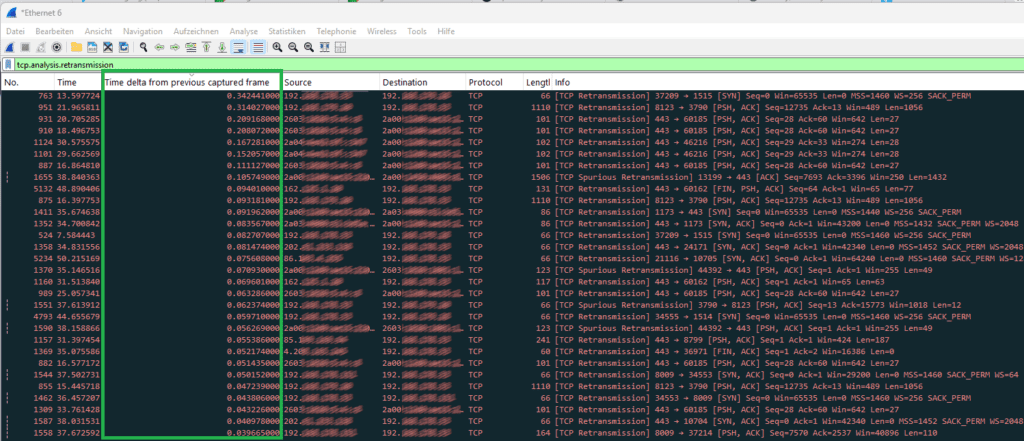Open the Aufzeichnen menu
This screenshot has height=441, width=1024.
tap(196, 31)
